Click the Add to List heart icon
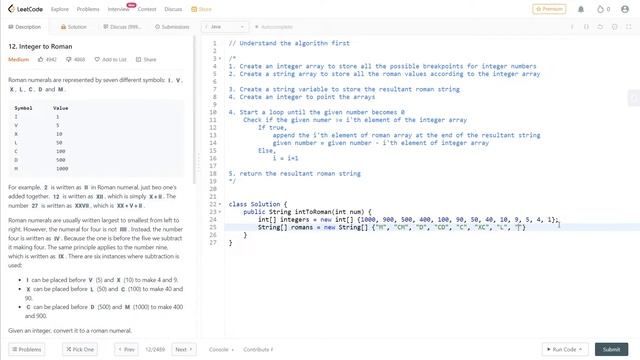This screenshot has width=640, height=360. tap(97, 60)
